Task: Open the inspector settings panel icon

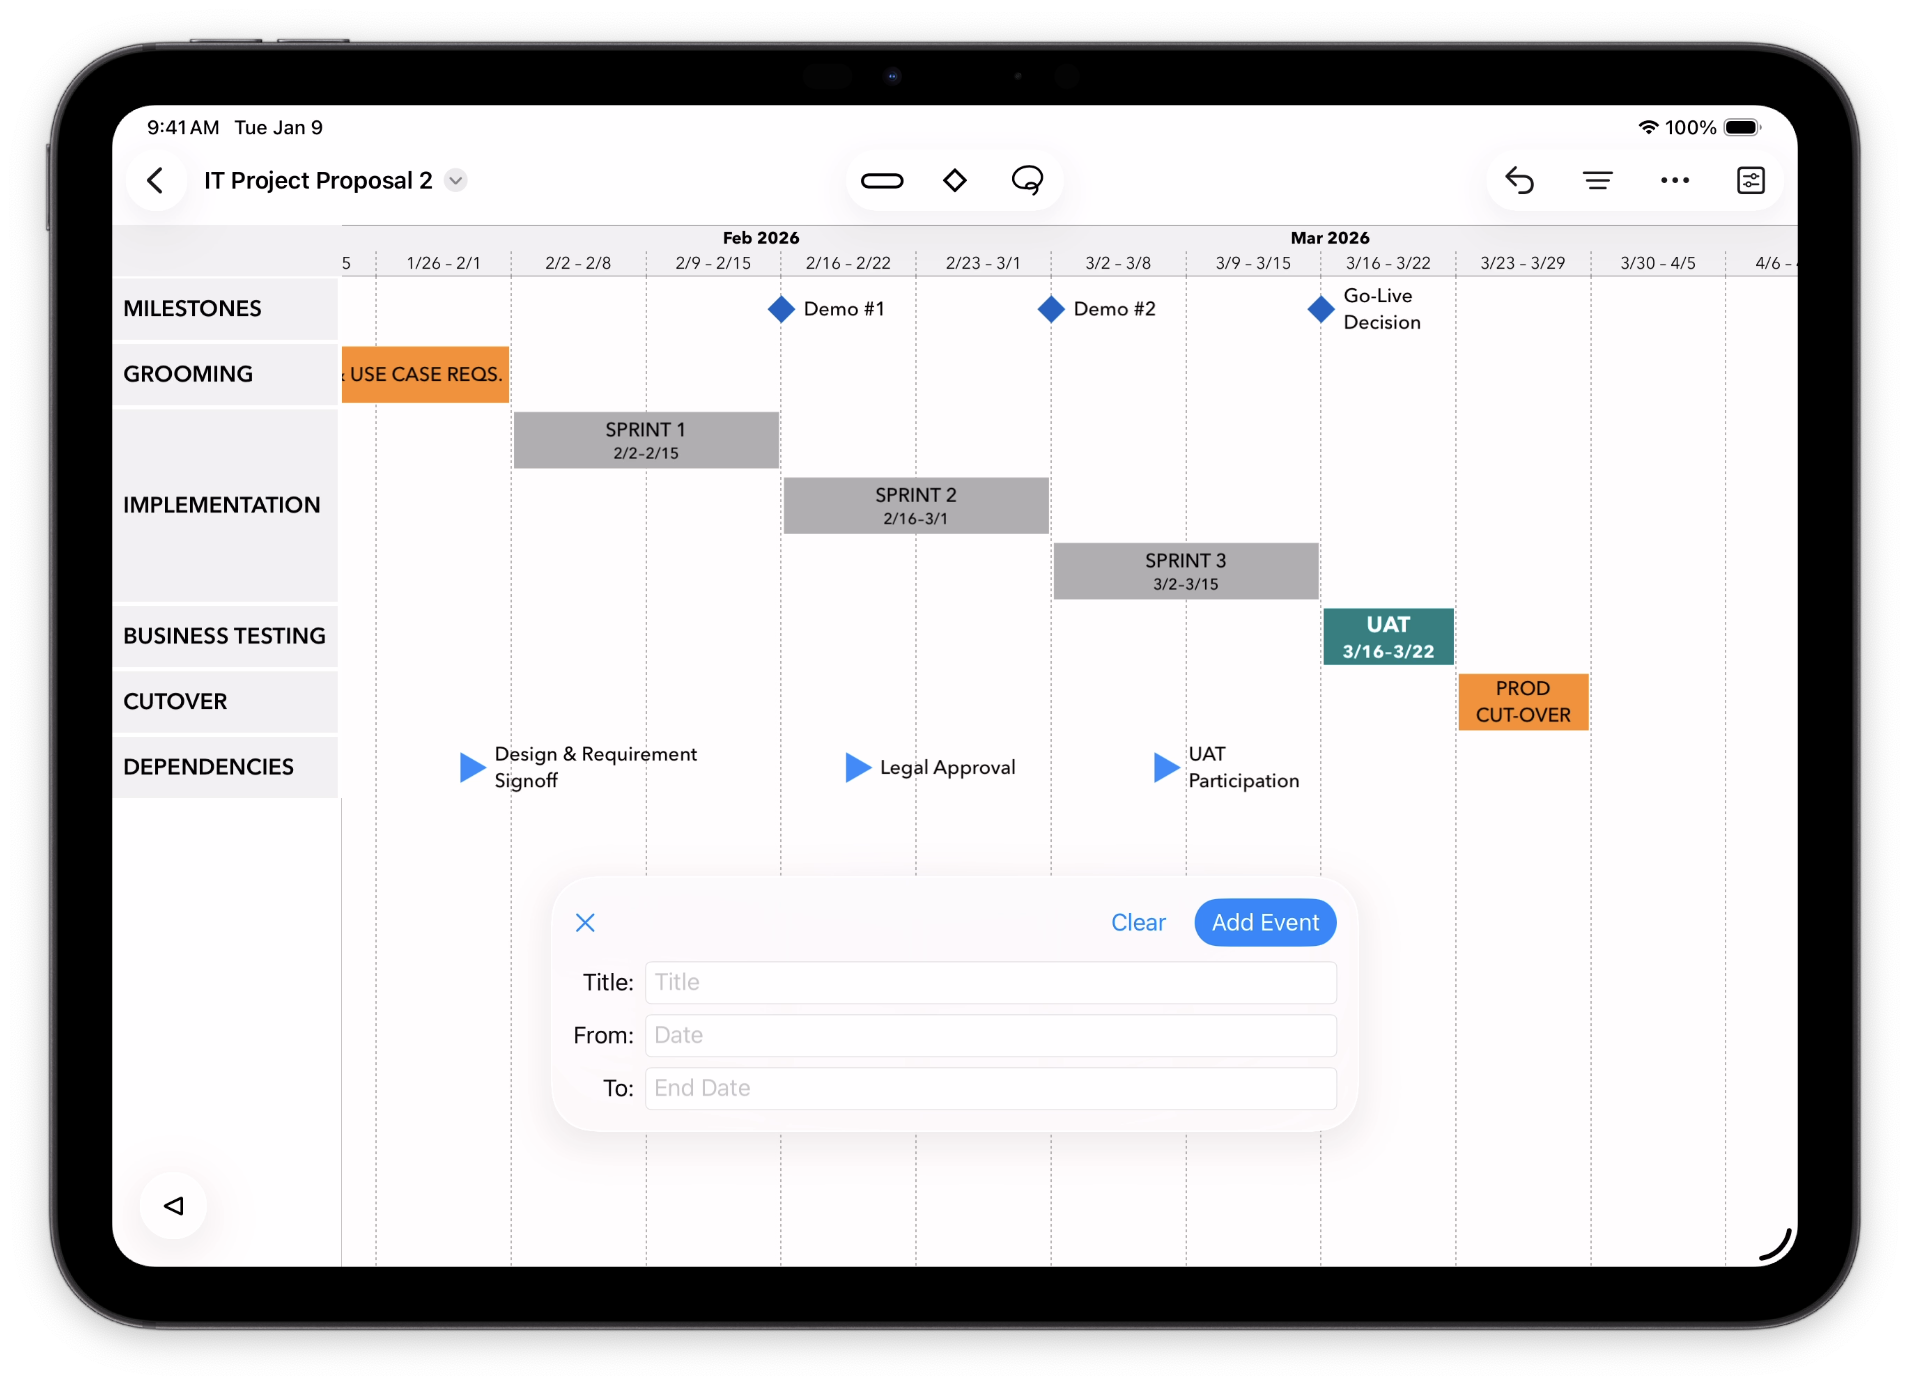Action: (x=1750, y=181)
